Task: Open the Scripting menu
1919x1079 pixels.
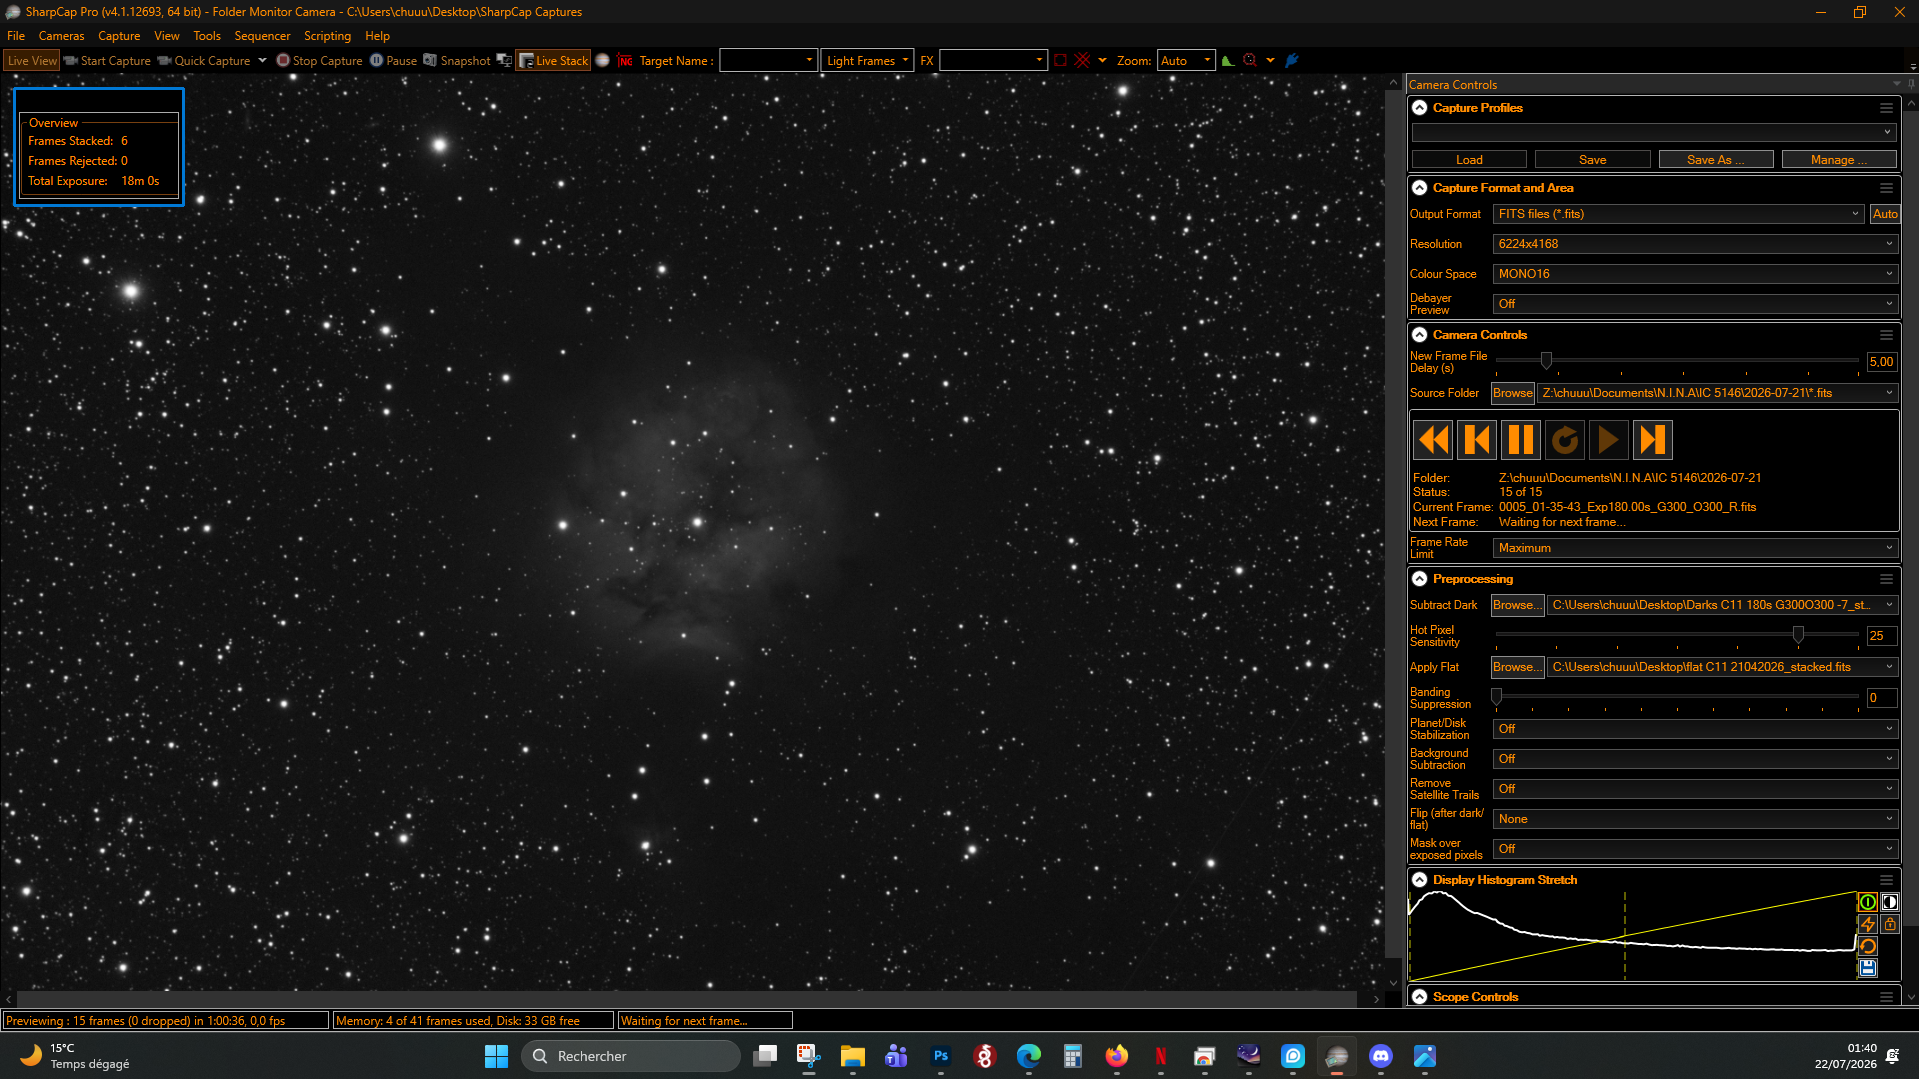Action: [x=327, y=36]
